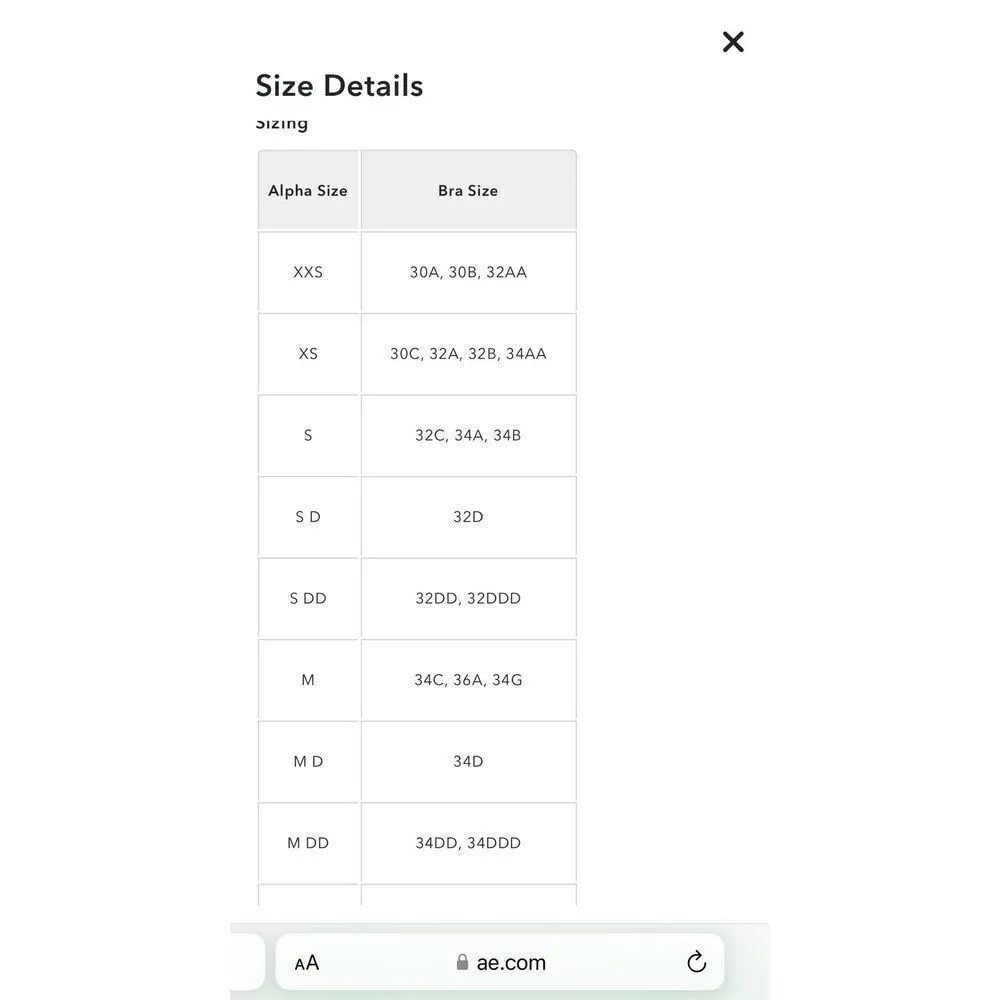This screenshot has width=1000, height=1000.
Task: Click the Size Details heading
Action: [339, 86]
